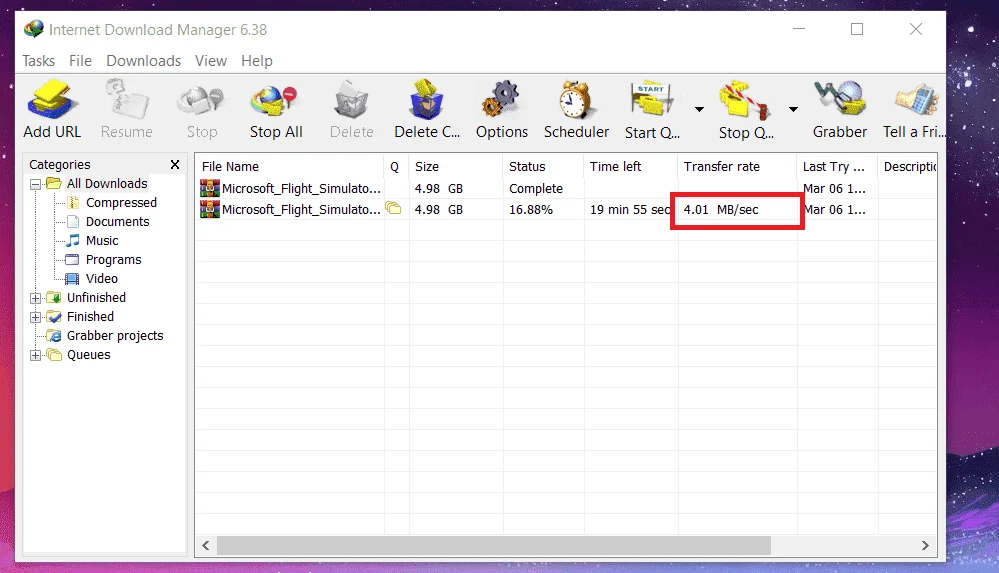999x573 pixels.
Task: Click the Stop Queue icon
Action: (x=744, y=101)
